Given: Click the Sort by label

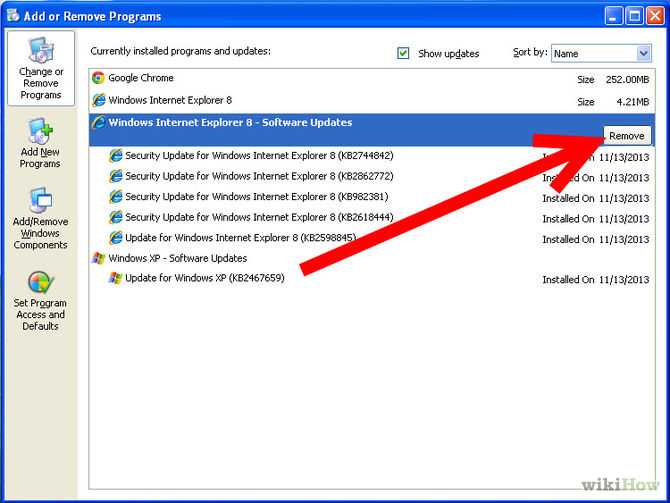Looking at the screenshot, I should (x=530, y=53).
